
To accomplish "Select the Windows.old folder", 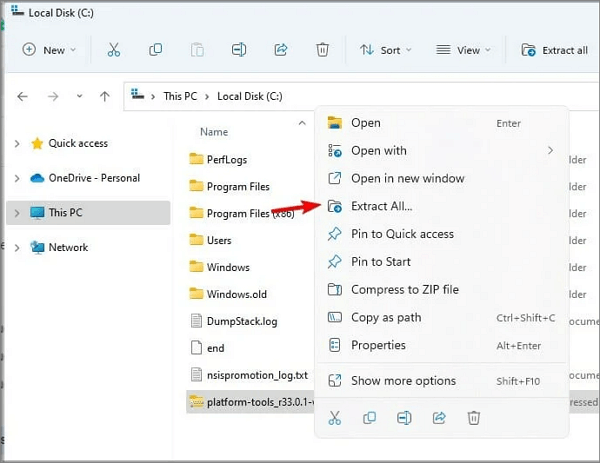I will coord(237,294).
